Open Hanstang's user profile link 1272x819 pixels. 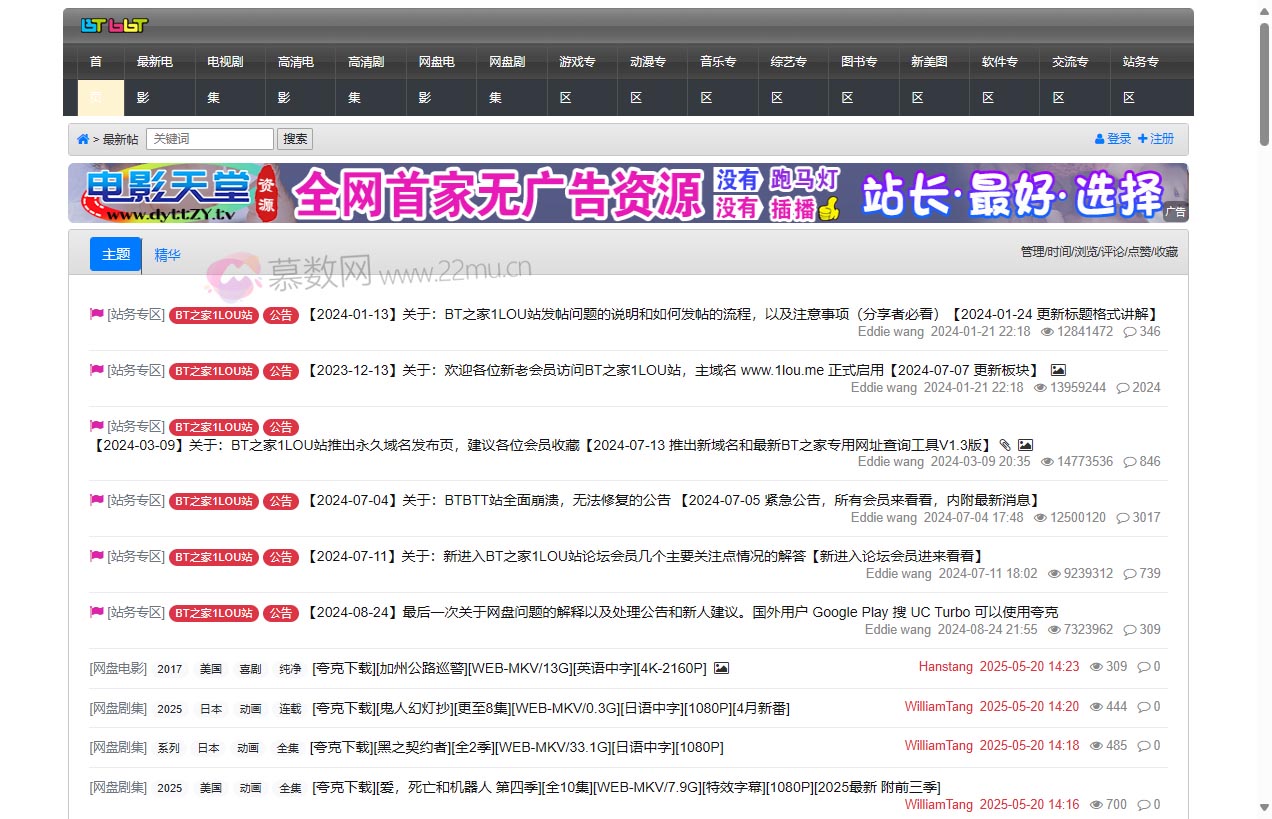click(x=945, y=666)
